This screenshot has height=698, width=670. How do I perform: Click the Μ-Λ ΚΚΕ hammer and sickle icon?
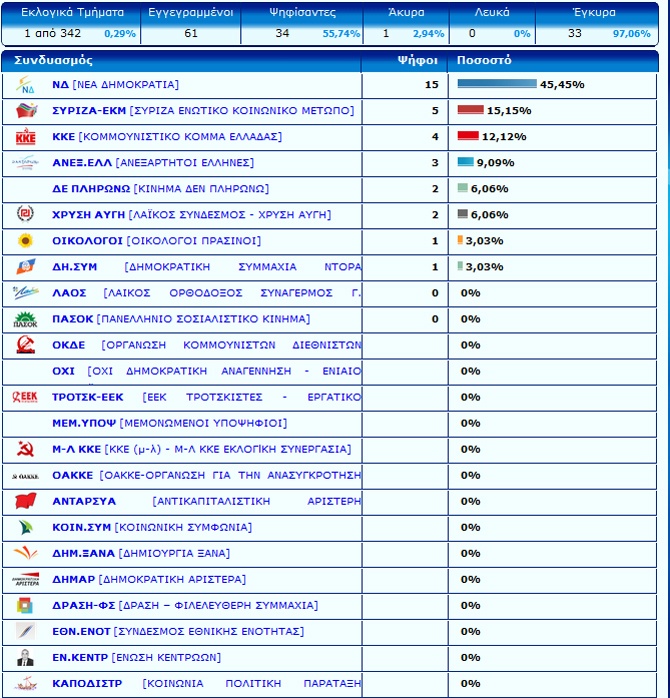click(x=25, y=449)
